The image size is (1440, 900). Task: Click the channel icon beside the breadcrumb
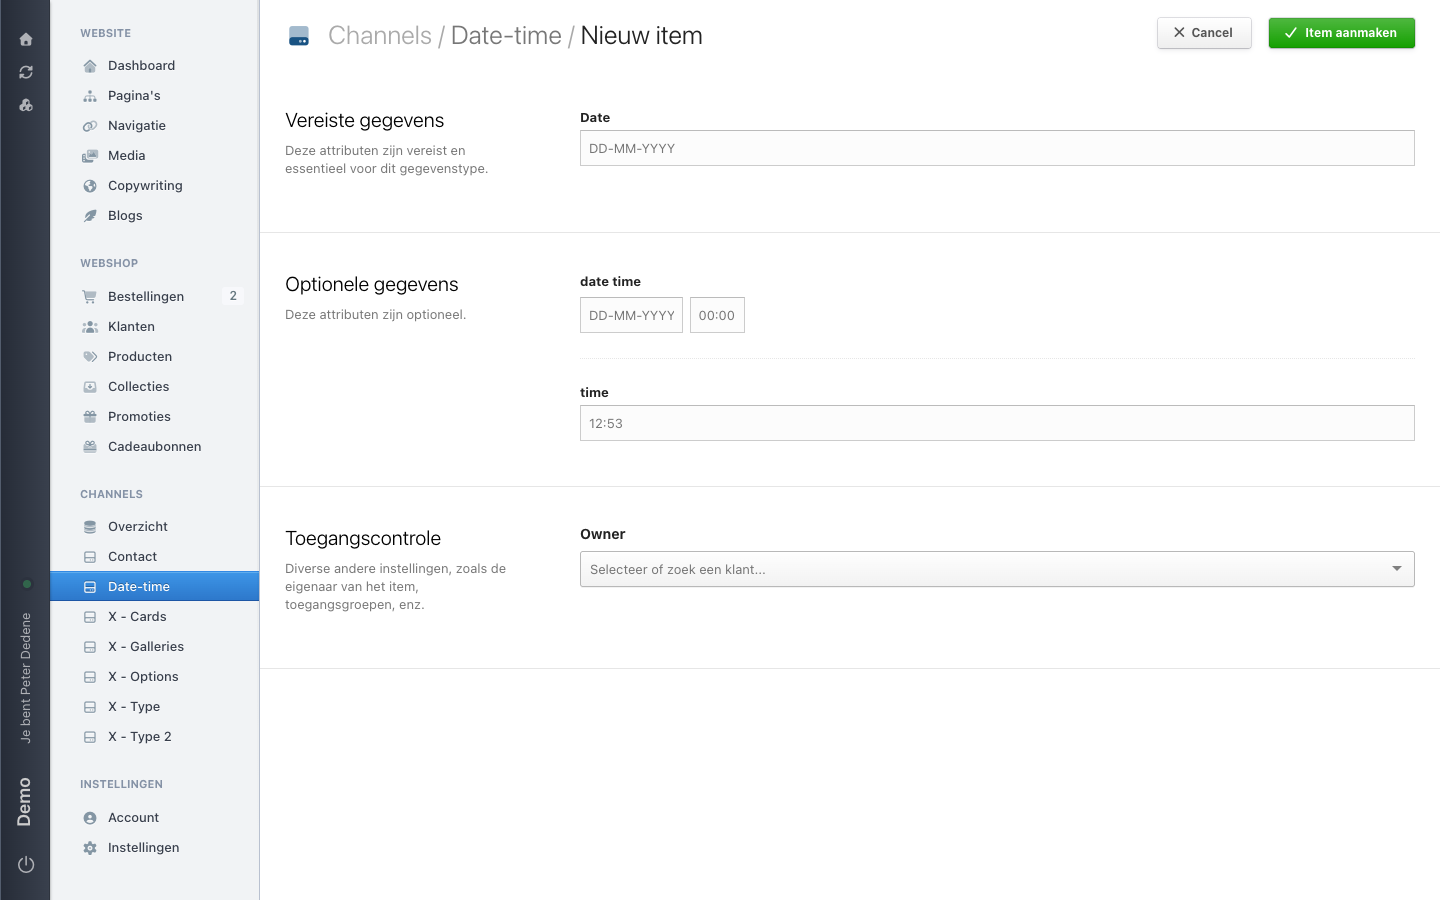pos(299,36)
